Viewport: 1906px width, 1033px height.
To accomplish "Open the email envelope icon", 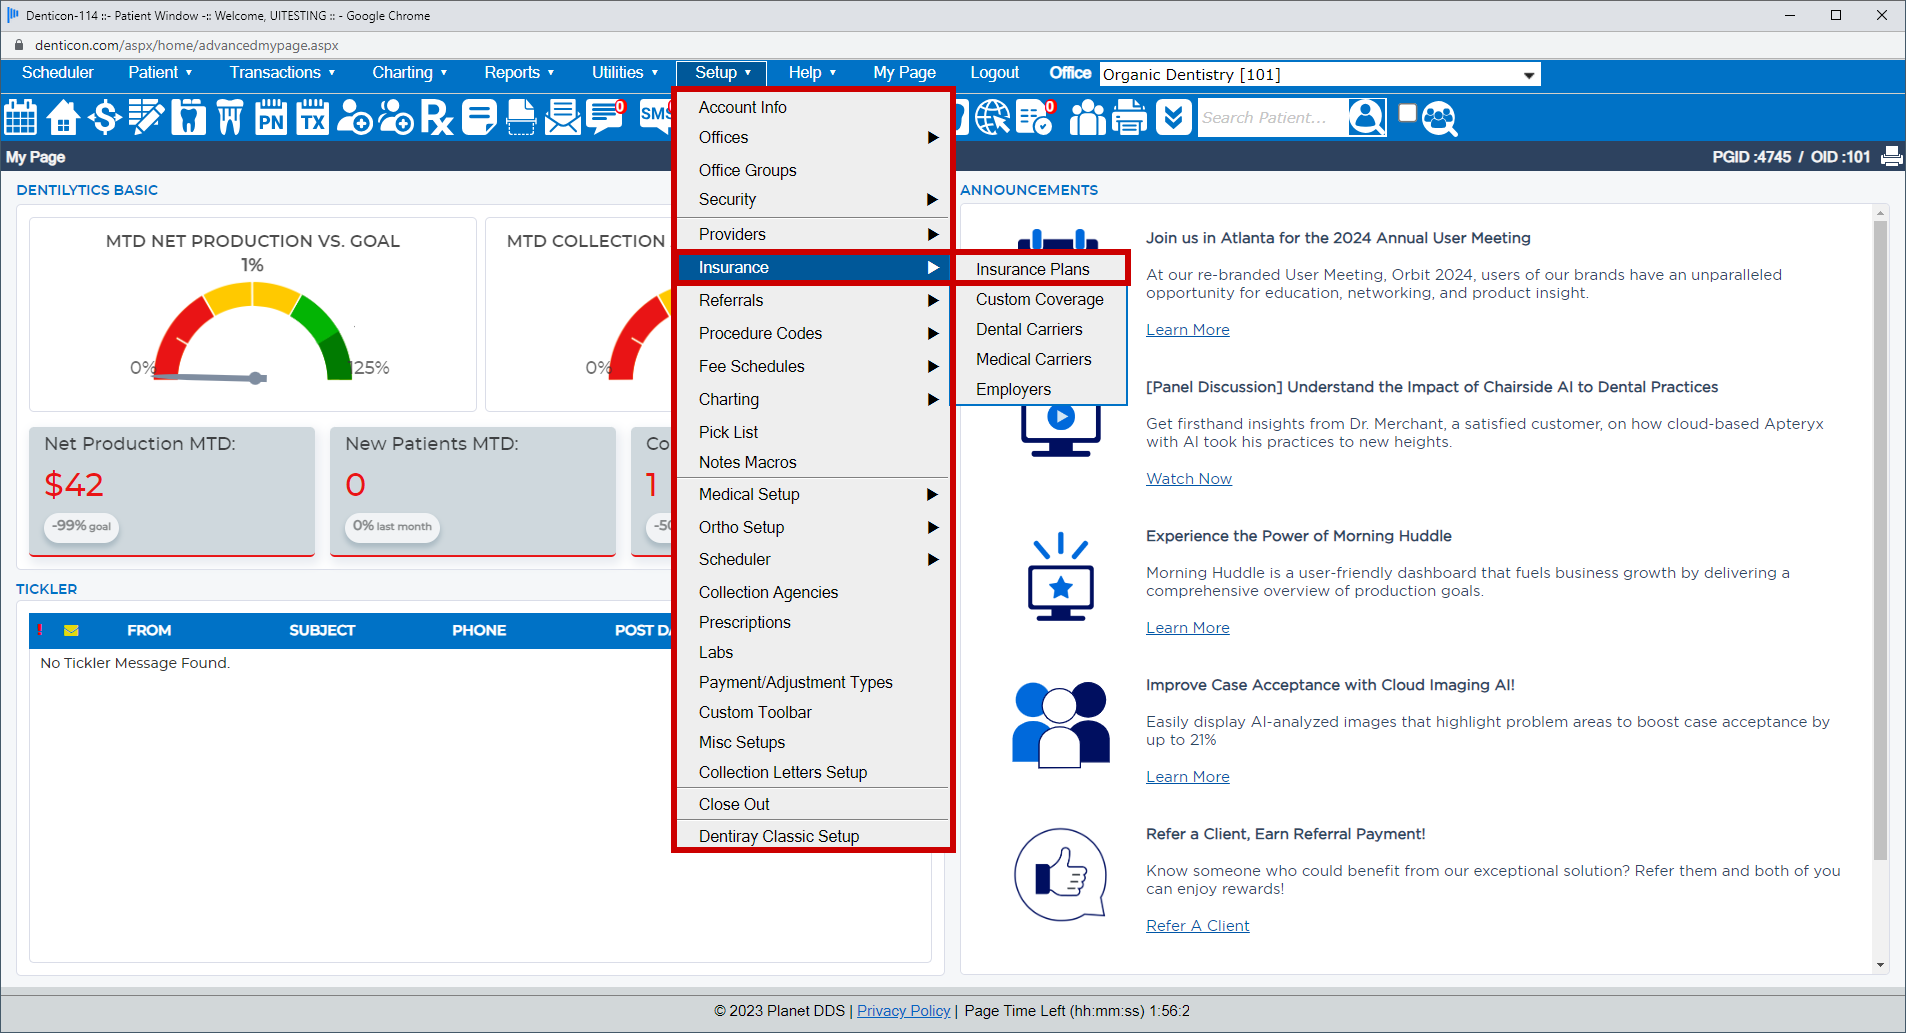I will point(563,117).
